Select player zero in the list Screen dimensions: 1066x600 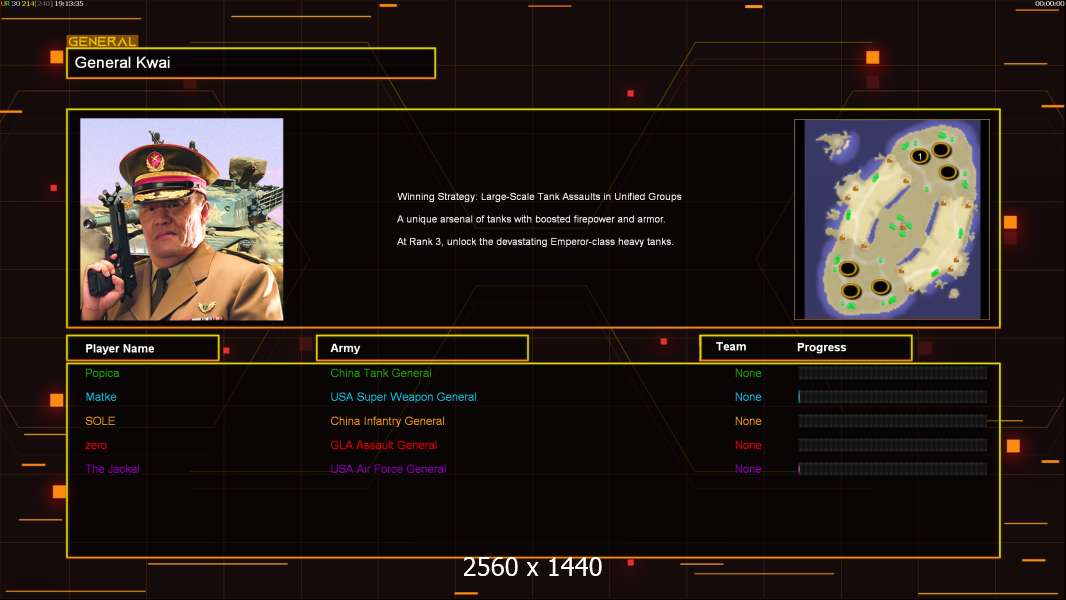(96, 445)
